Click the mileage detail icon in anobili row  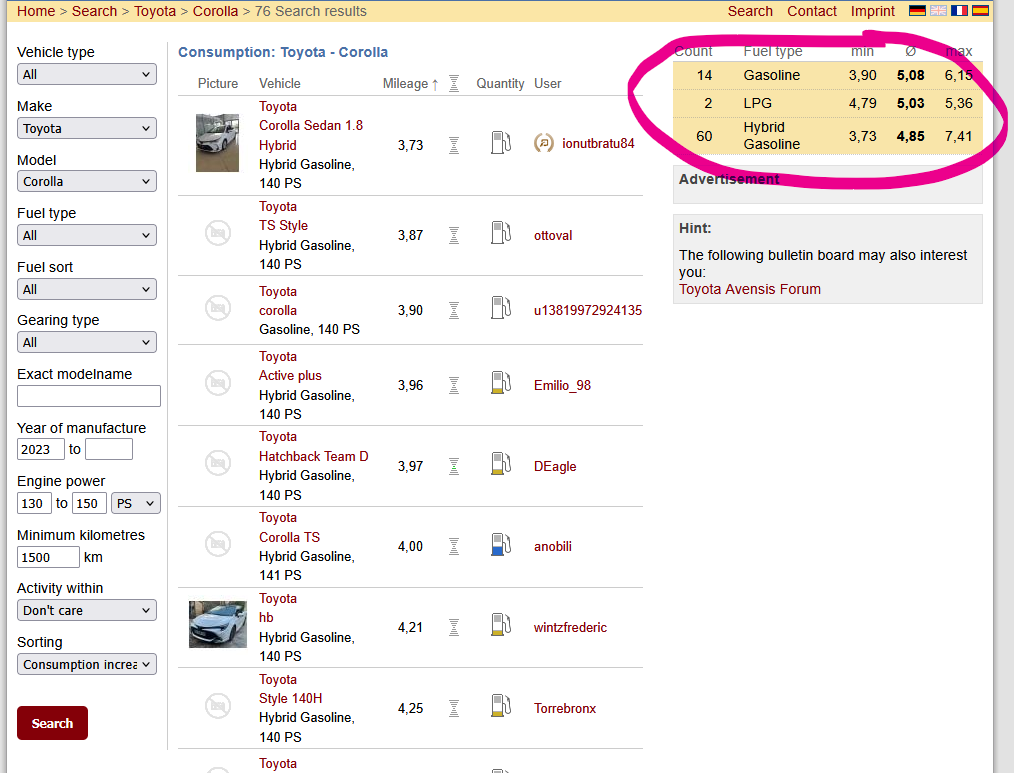point(454,547)
